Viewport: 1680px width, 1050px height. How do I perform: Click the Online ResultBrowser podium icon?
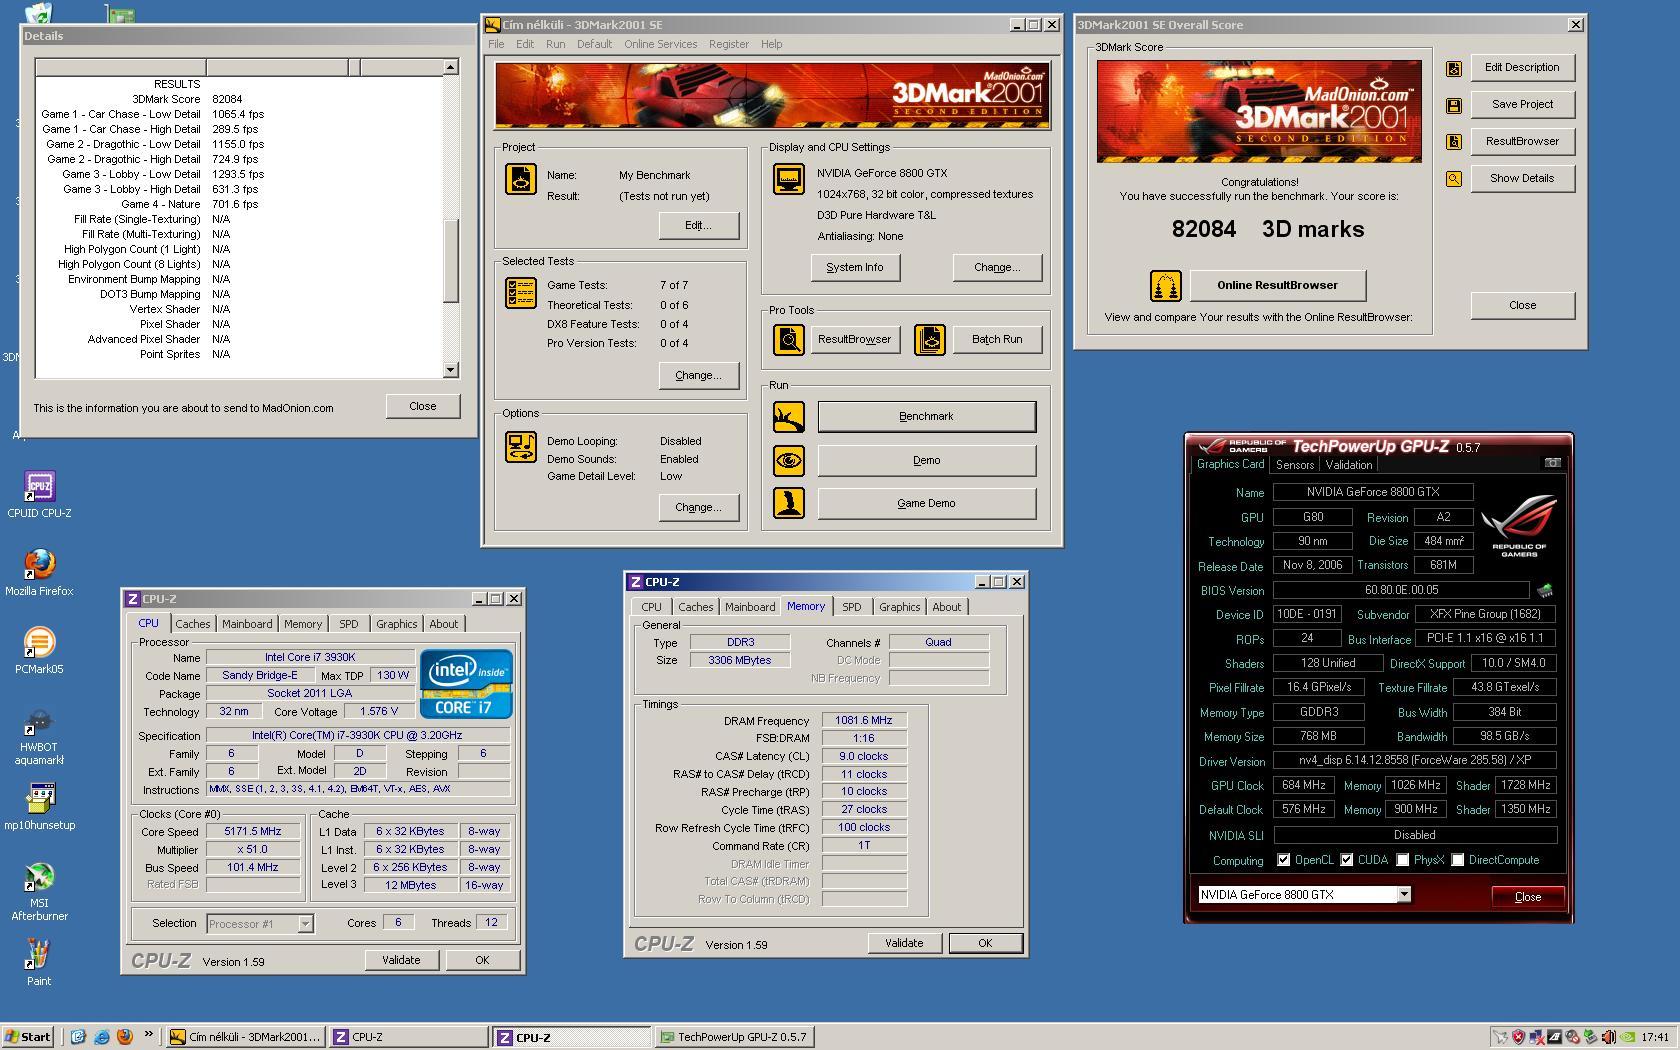coord(1166,286)
